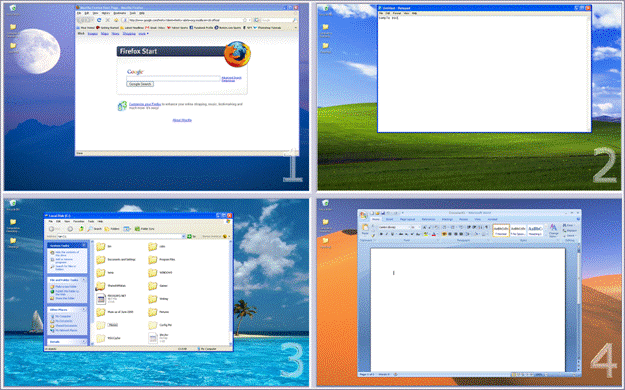The width and height of the screenshot is (625, 390).
Task: Toggle Bold formatting in Word ribbon
Action: click(x=381, y=234)
